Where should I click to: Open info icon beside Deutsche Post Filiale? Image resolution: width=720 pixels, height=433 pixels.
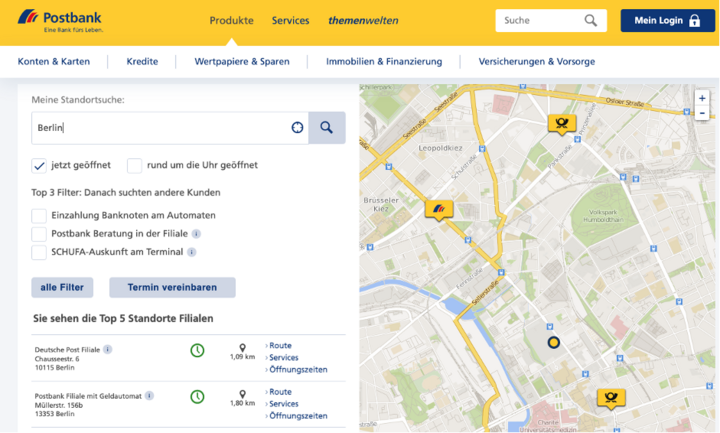[x=107, y=349]
